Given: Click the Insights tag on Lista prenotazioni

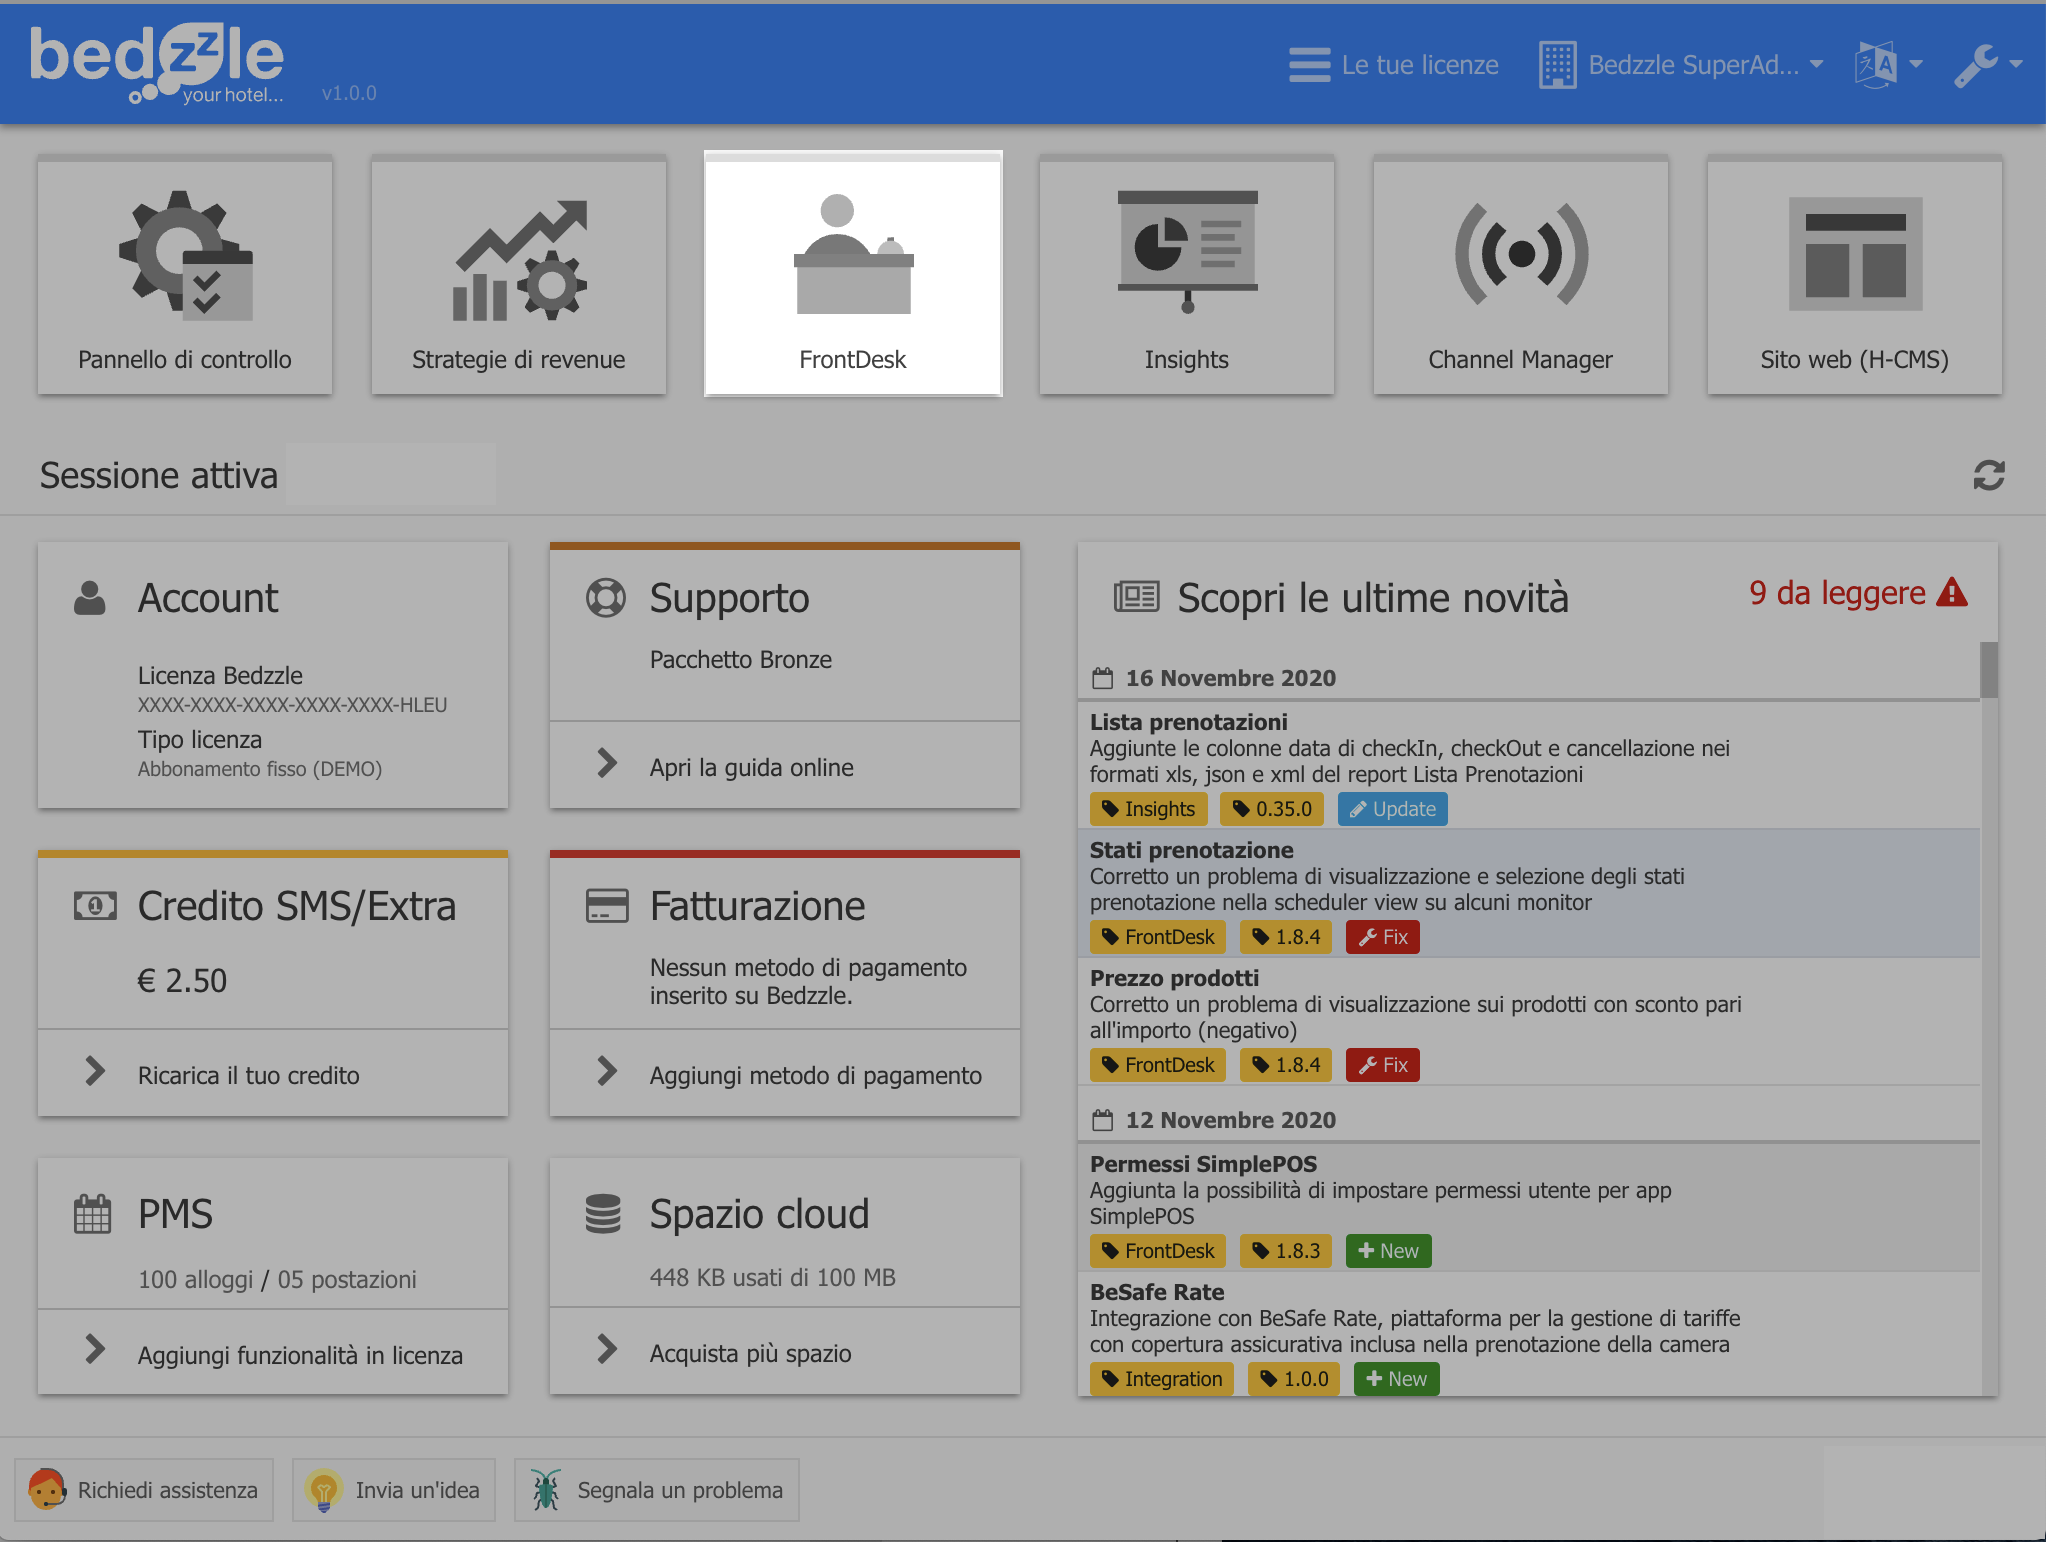Looking at the screenshot, I should point(1148,809).
